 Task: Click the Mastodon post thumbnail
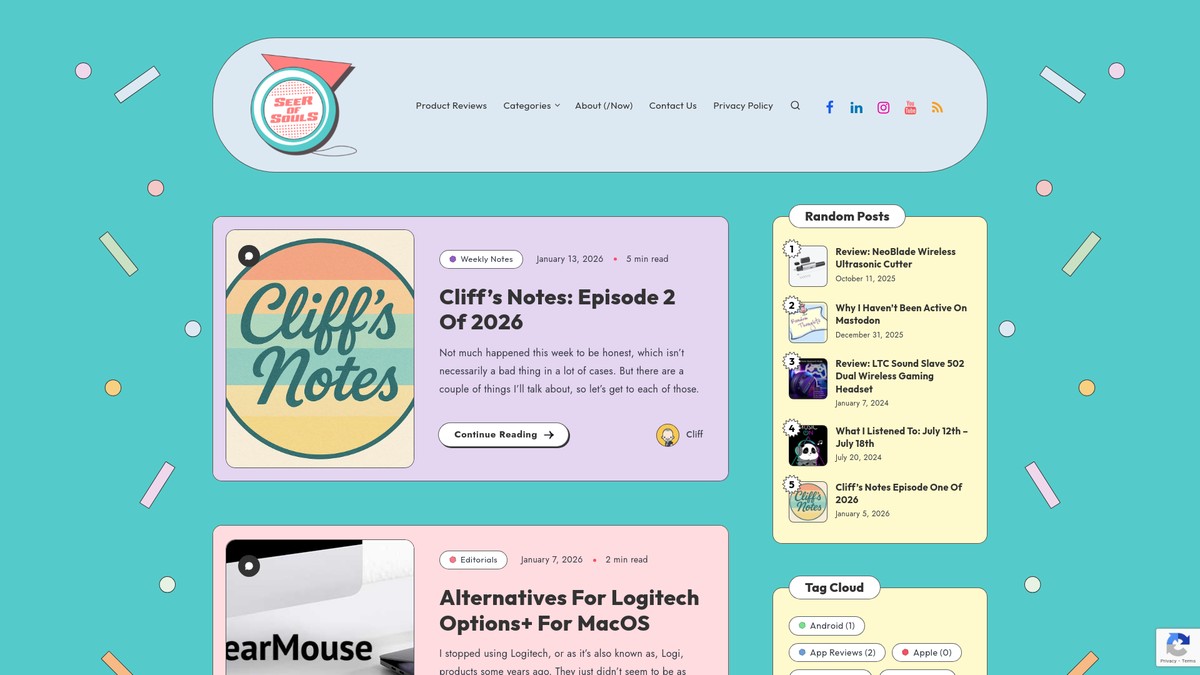coord(808,322)
